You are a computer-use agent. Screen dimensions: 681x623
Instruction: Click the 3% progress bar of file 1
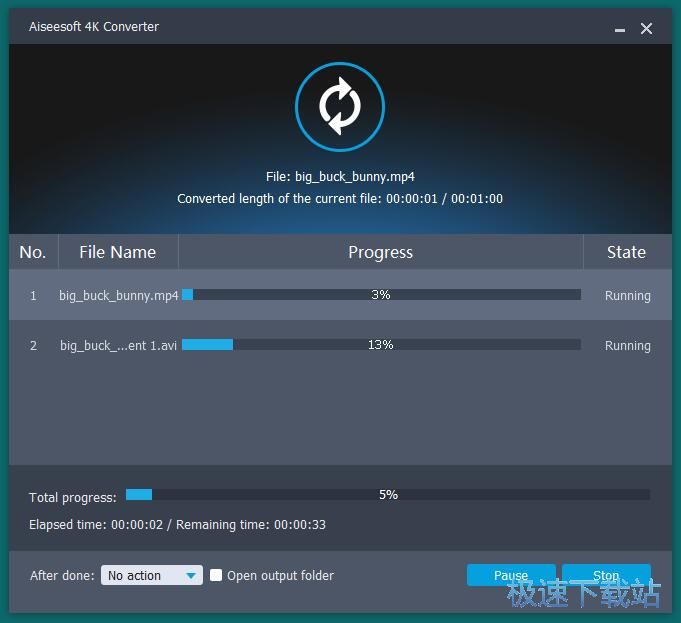[381, 295]
